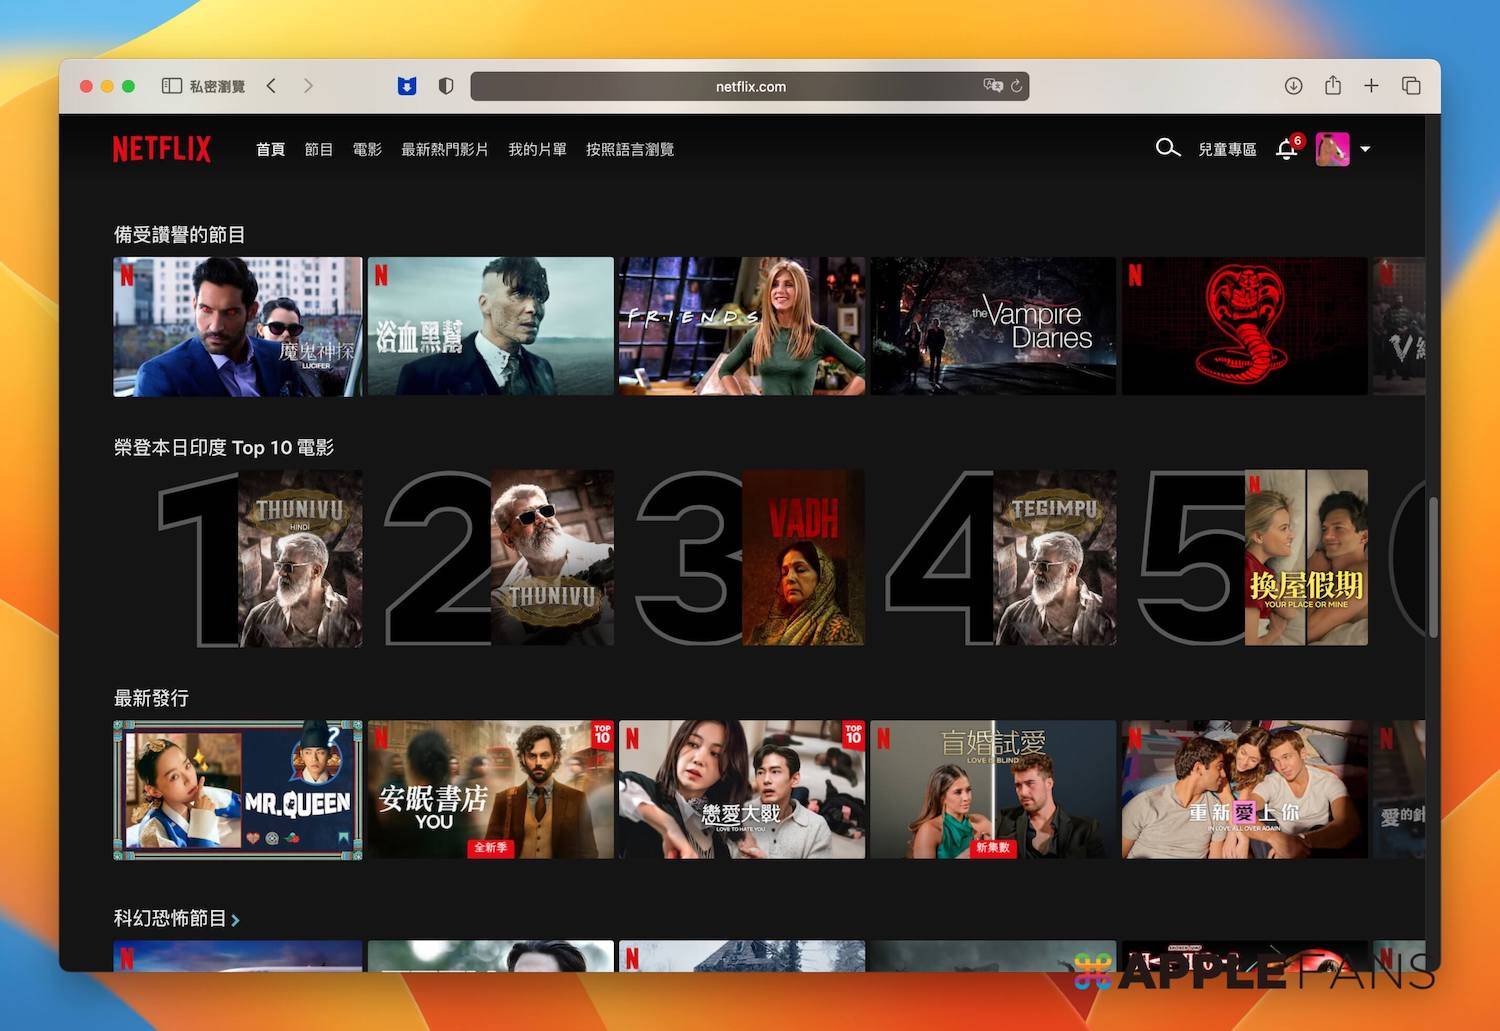Open the privacy report shield icon
The height and width of the screenshot is (1031, 1500).
click(446, 86)
